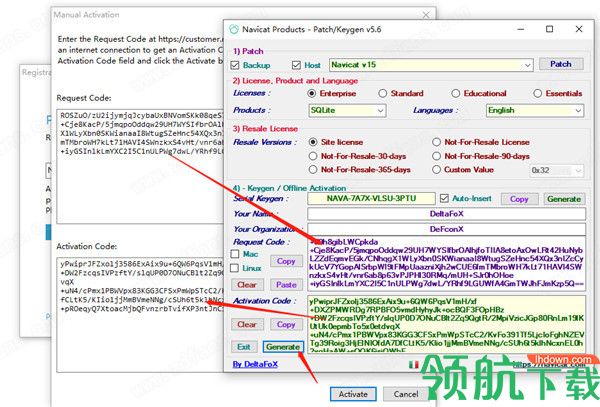
Task: Close the Navicat Patch/Keygen window
Action: click(x=579, y=29)
